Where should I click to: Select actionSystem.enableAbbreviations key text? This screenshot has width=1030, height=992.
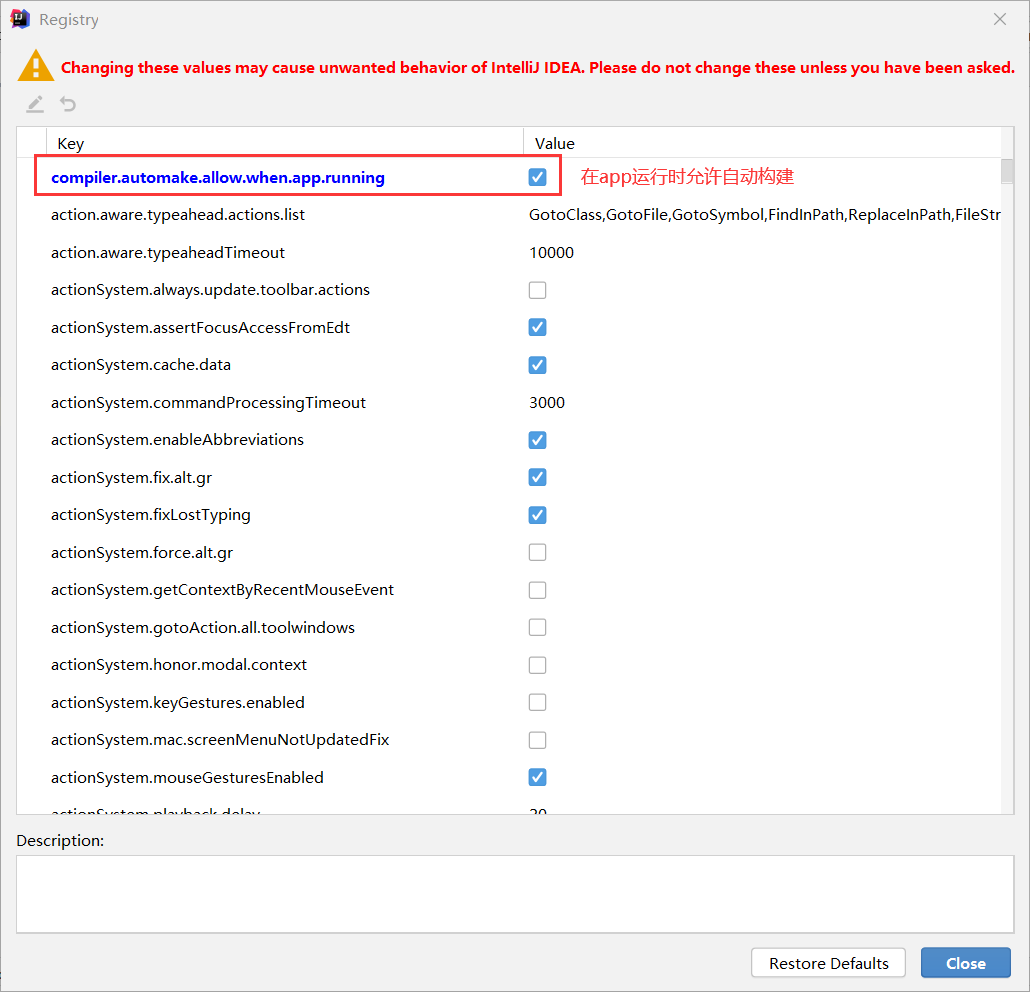pyautogui.click(x=177, y=440)
